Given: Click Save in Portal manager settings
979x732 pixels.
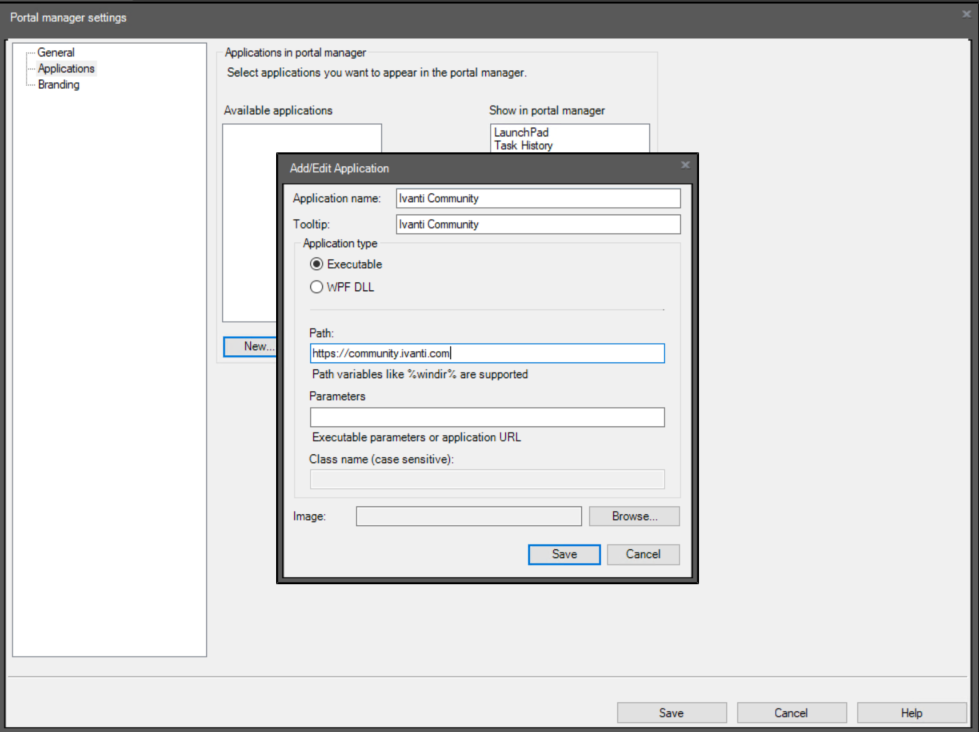Looking at the screenshot, I should (671, 712).
